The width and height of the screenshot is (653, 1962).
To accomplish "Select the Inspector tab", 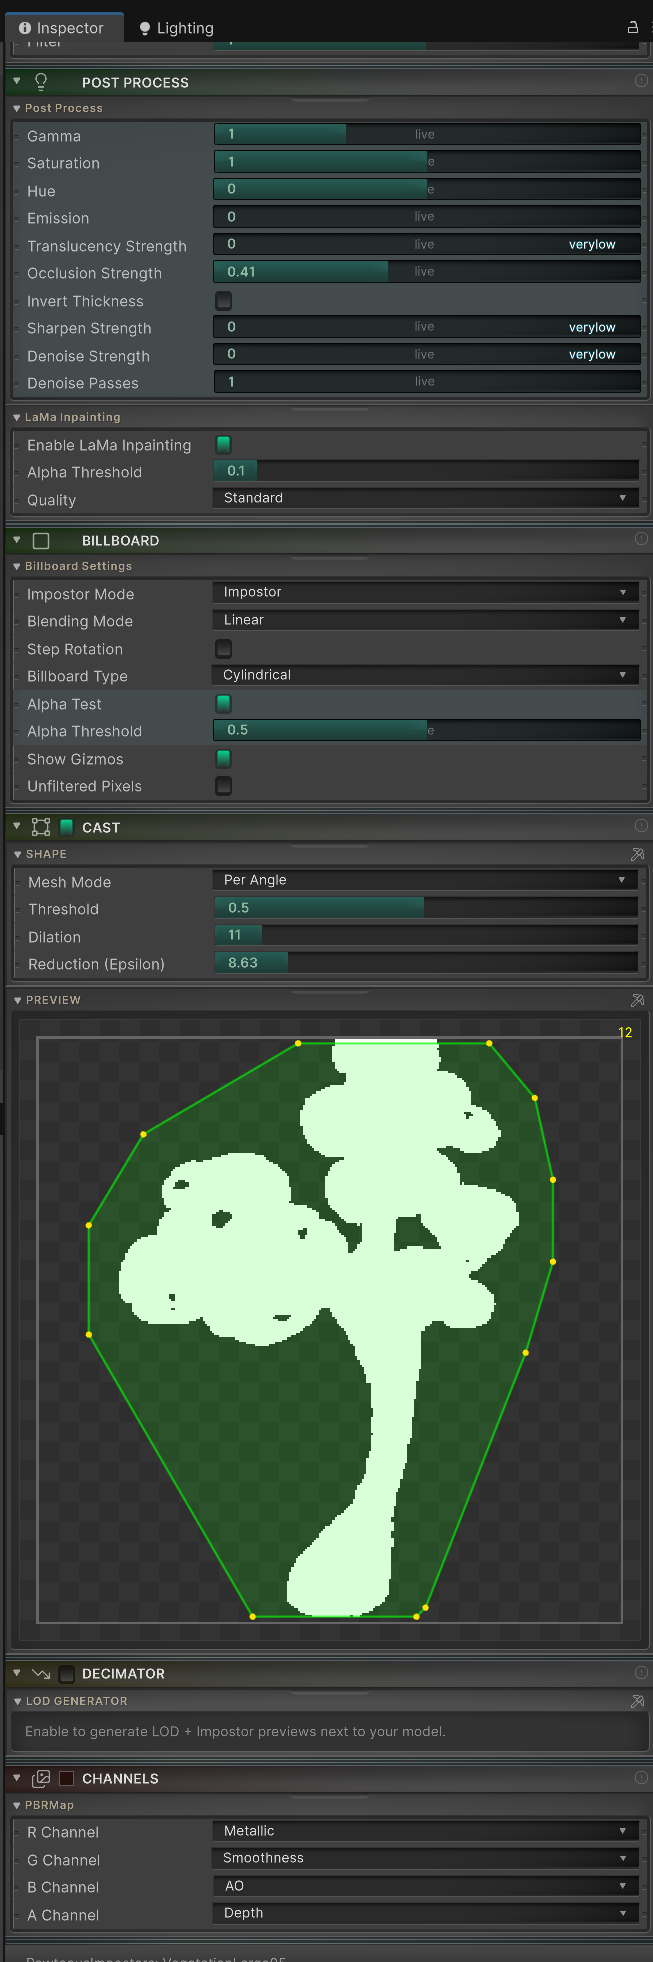I will [61, 28].
